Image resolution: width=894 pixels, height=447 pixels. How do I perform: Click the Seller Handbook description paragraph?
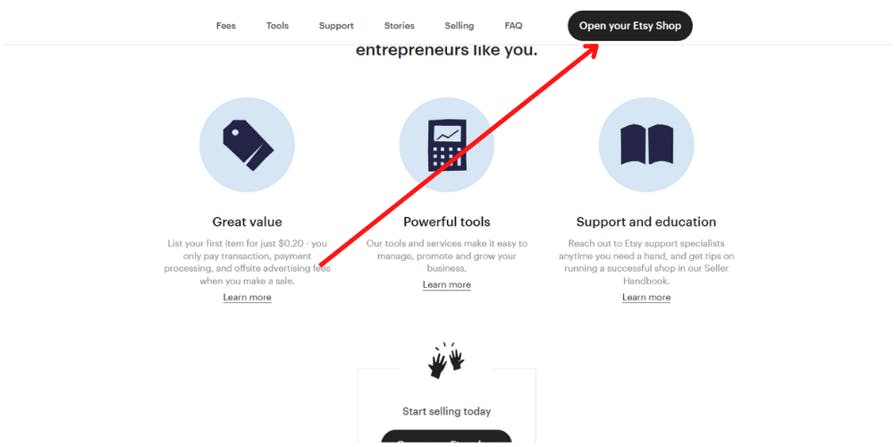646,262
